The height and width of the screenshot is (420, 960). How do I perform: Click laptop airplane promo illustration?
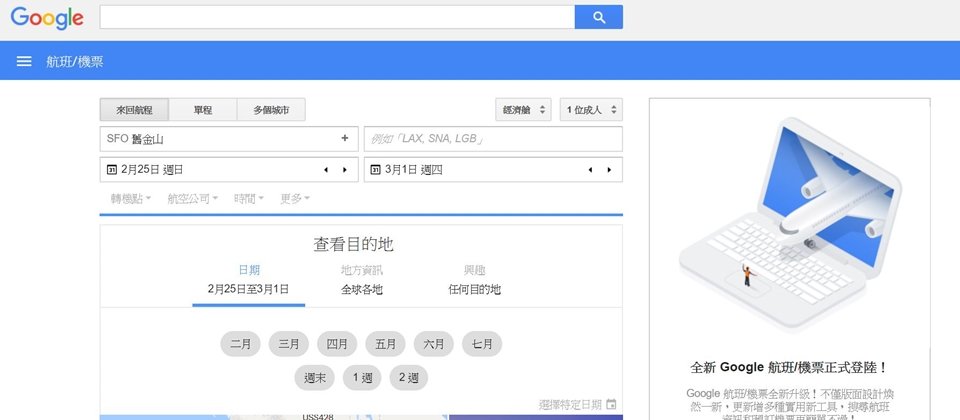pyautogui.click(x=790, y=223)
